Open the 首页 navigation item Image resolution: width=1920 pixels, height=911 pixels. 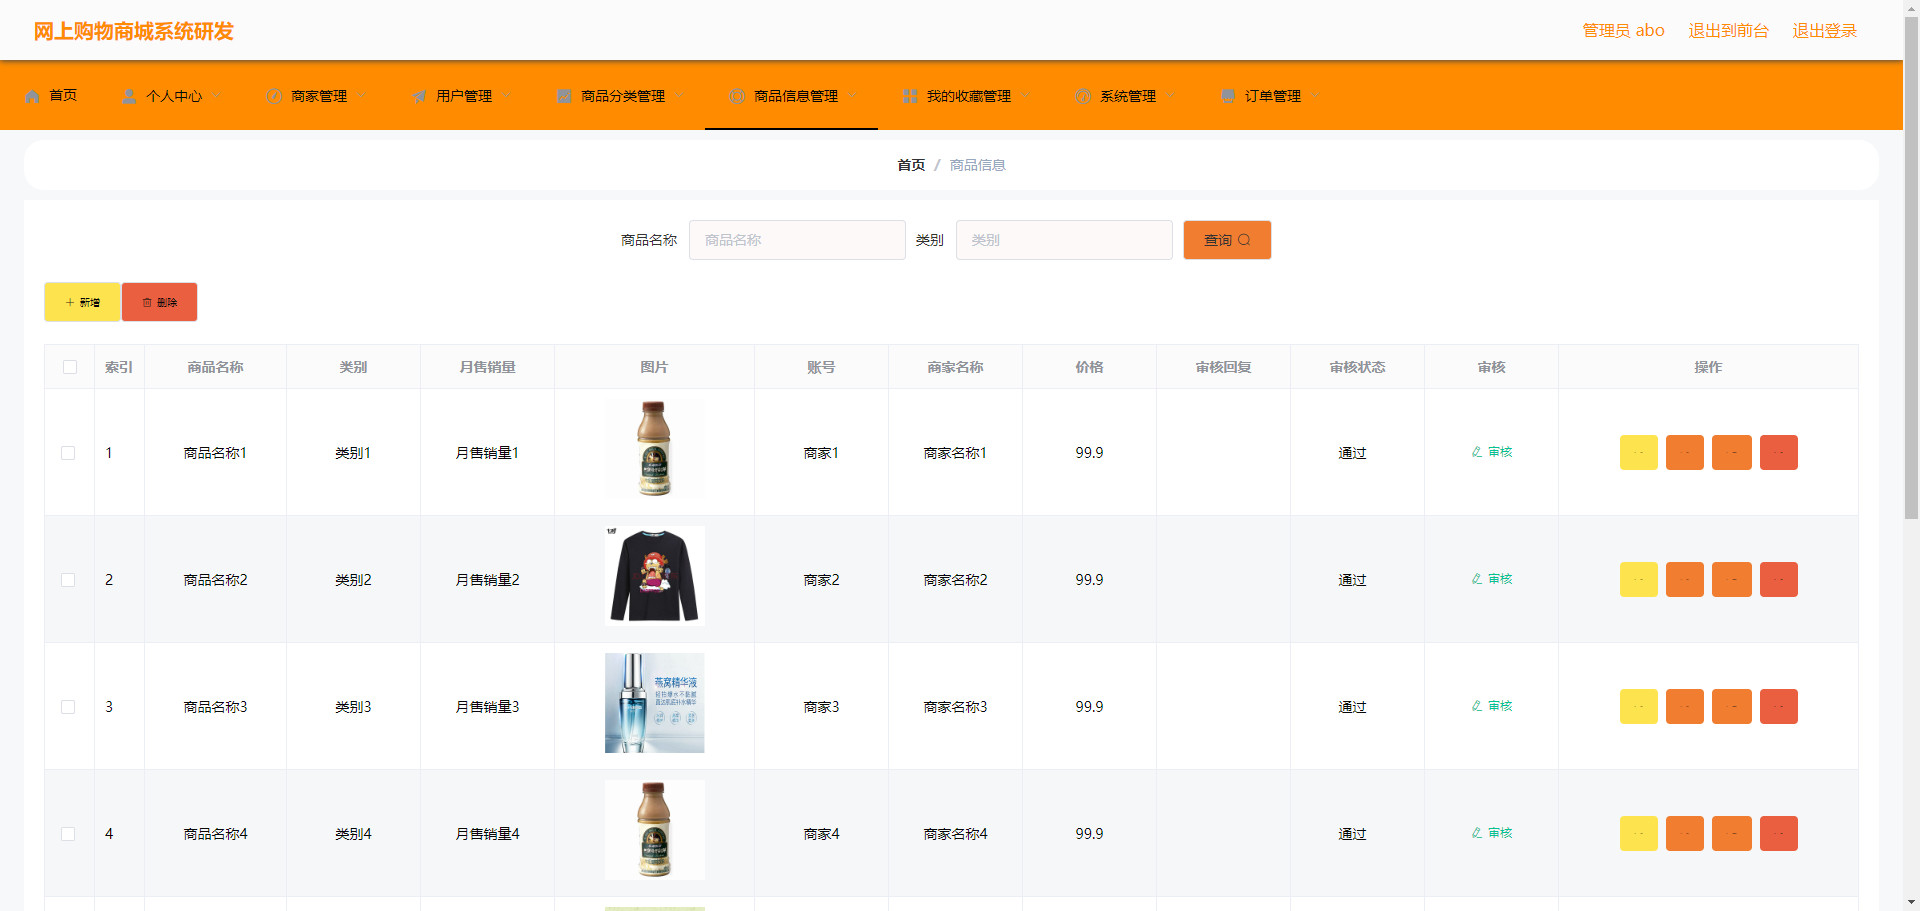coord(50,96)
